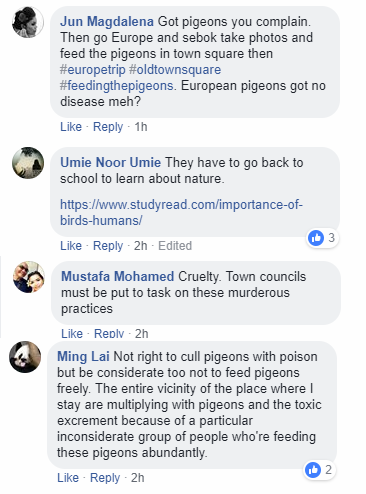Open Umie Noor Umie's avatar
This screenshot has width=366, height=494.
point(28,163)
